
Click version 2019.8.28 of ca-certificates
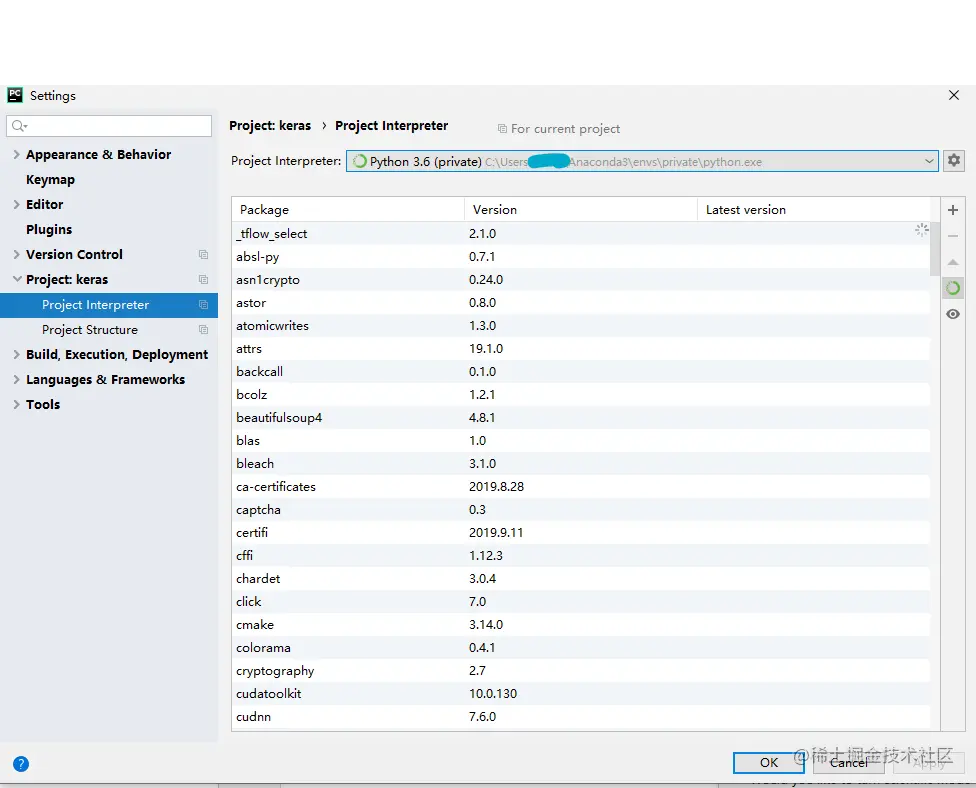pos(496,487)
